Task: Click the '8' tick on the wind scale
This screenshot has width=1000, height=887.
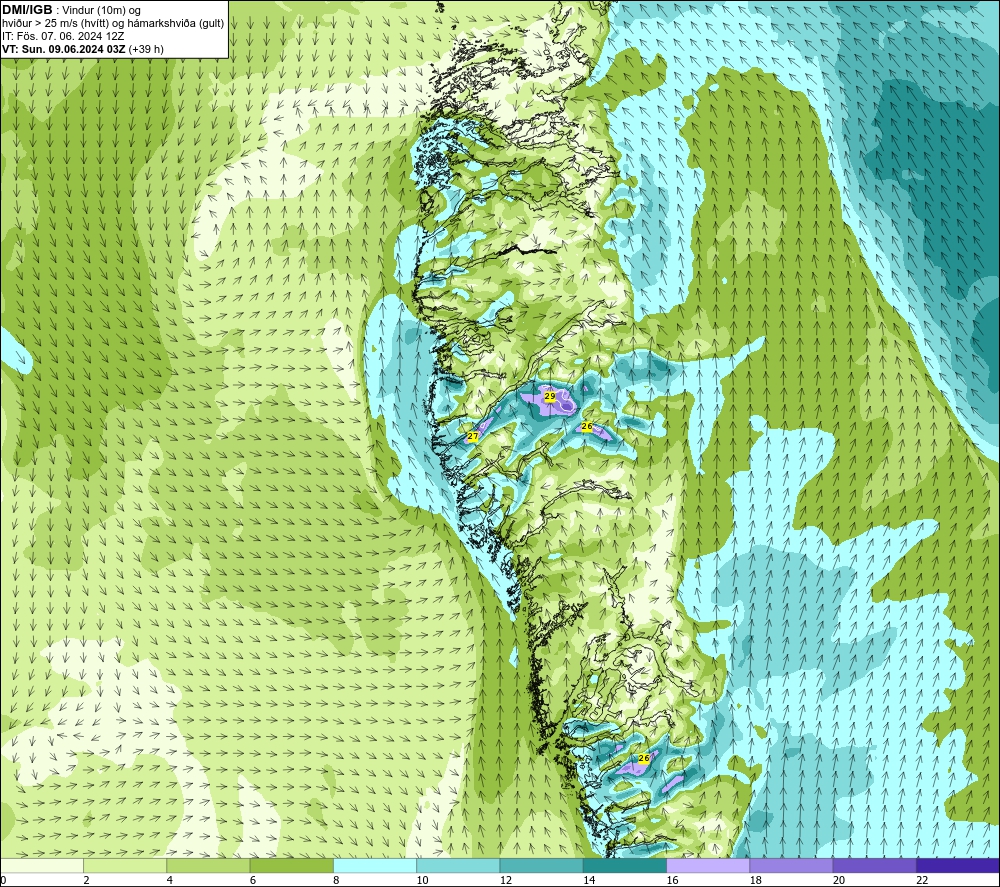Action: pyautogui.click(x=336, y=880)
